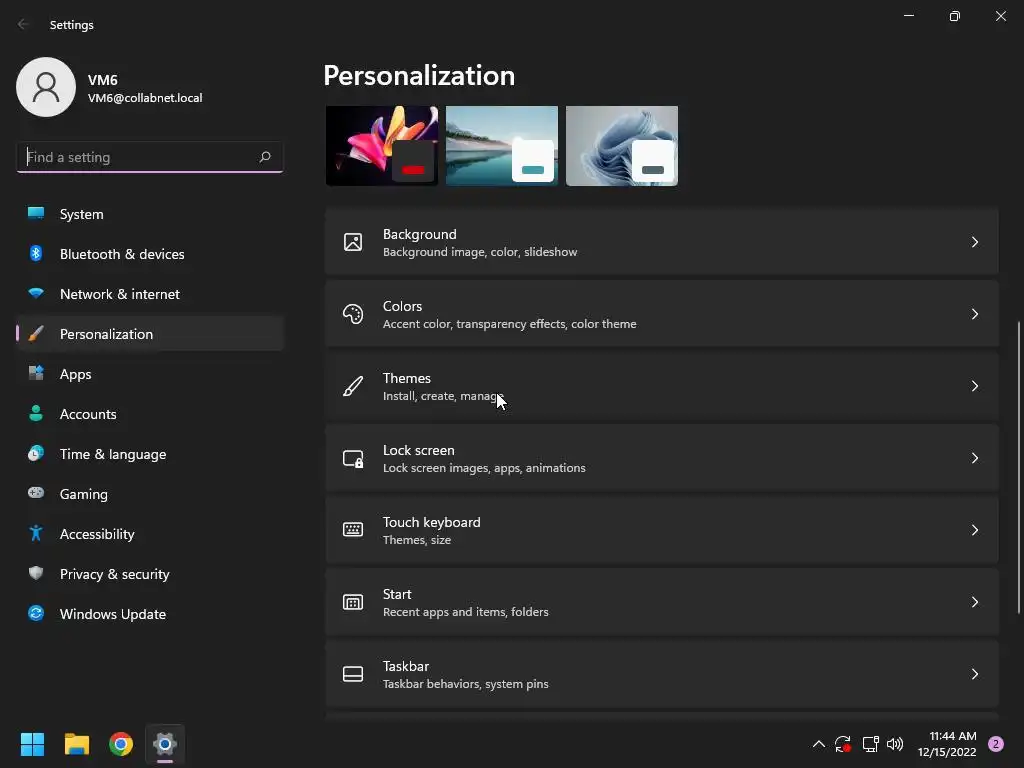Click the Apps icon in sidebar
Image resolution: width=1024 pixels, height=768 pixels.
(36, 374)
